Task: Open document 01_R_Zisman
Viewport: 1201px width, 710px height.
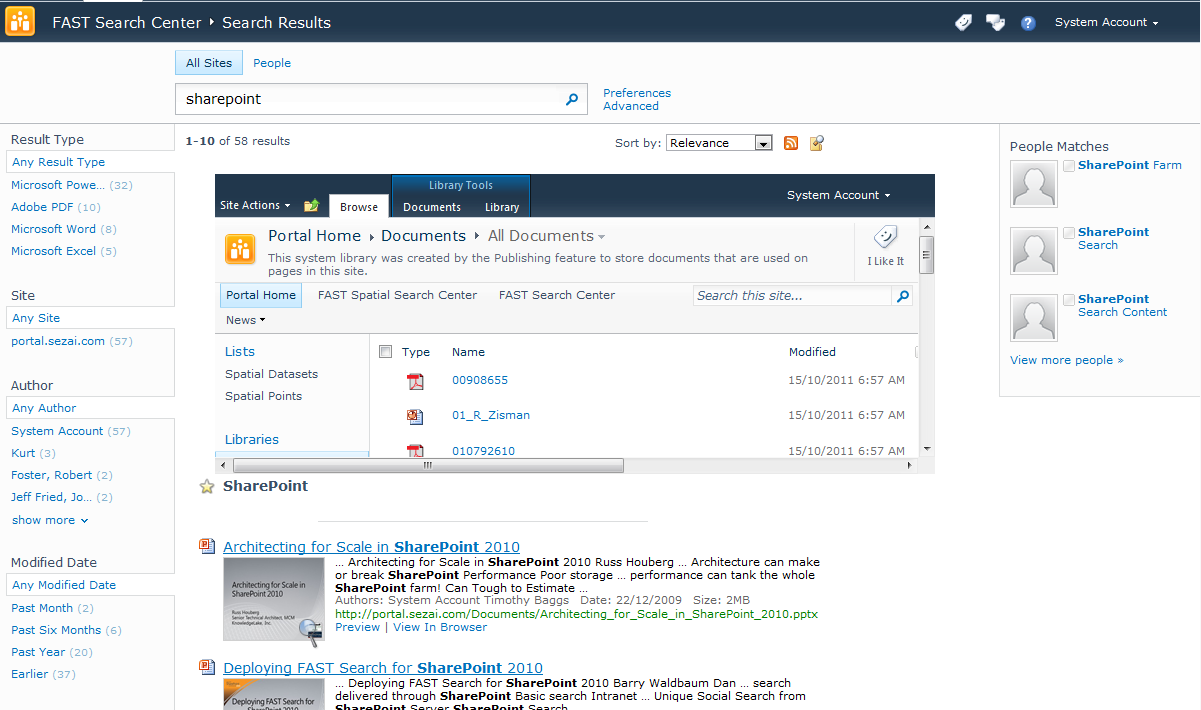Action: tap(491, 415)
